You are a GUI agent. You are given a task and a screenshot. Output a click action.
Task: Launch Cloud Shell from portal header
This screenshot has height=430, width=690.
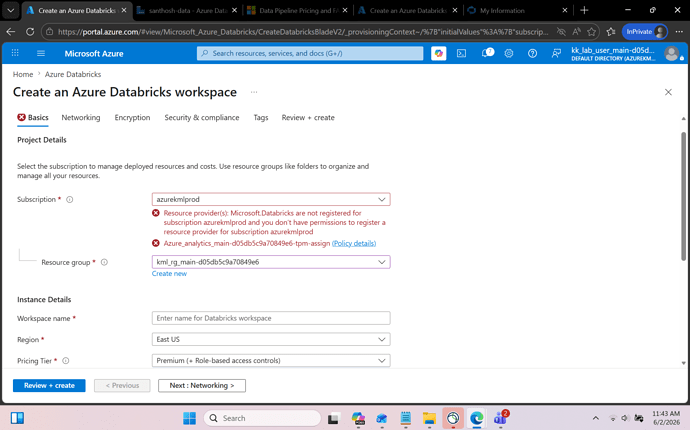coord(461,53)
